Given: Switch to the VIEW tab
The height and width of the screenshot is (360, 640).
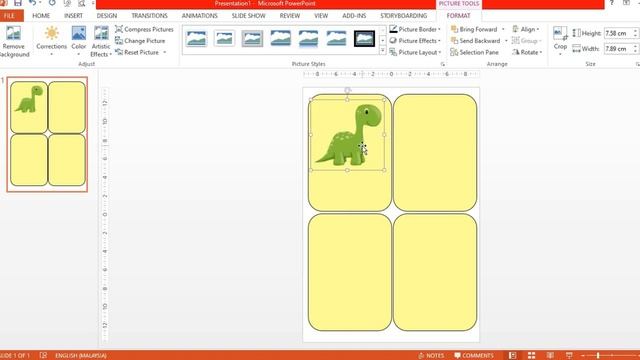Looking at the screenshot, I should (321, 16).
